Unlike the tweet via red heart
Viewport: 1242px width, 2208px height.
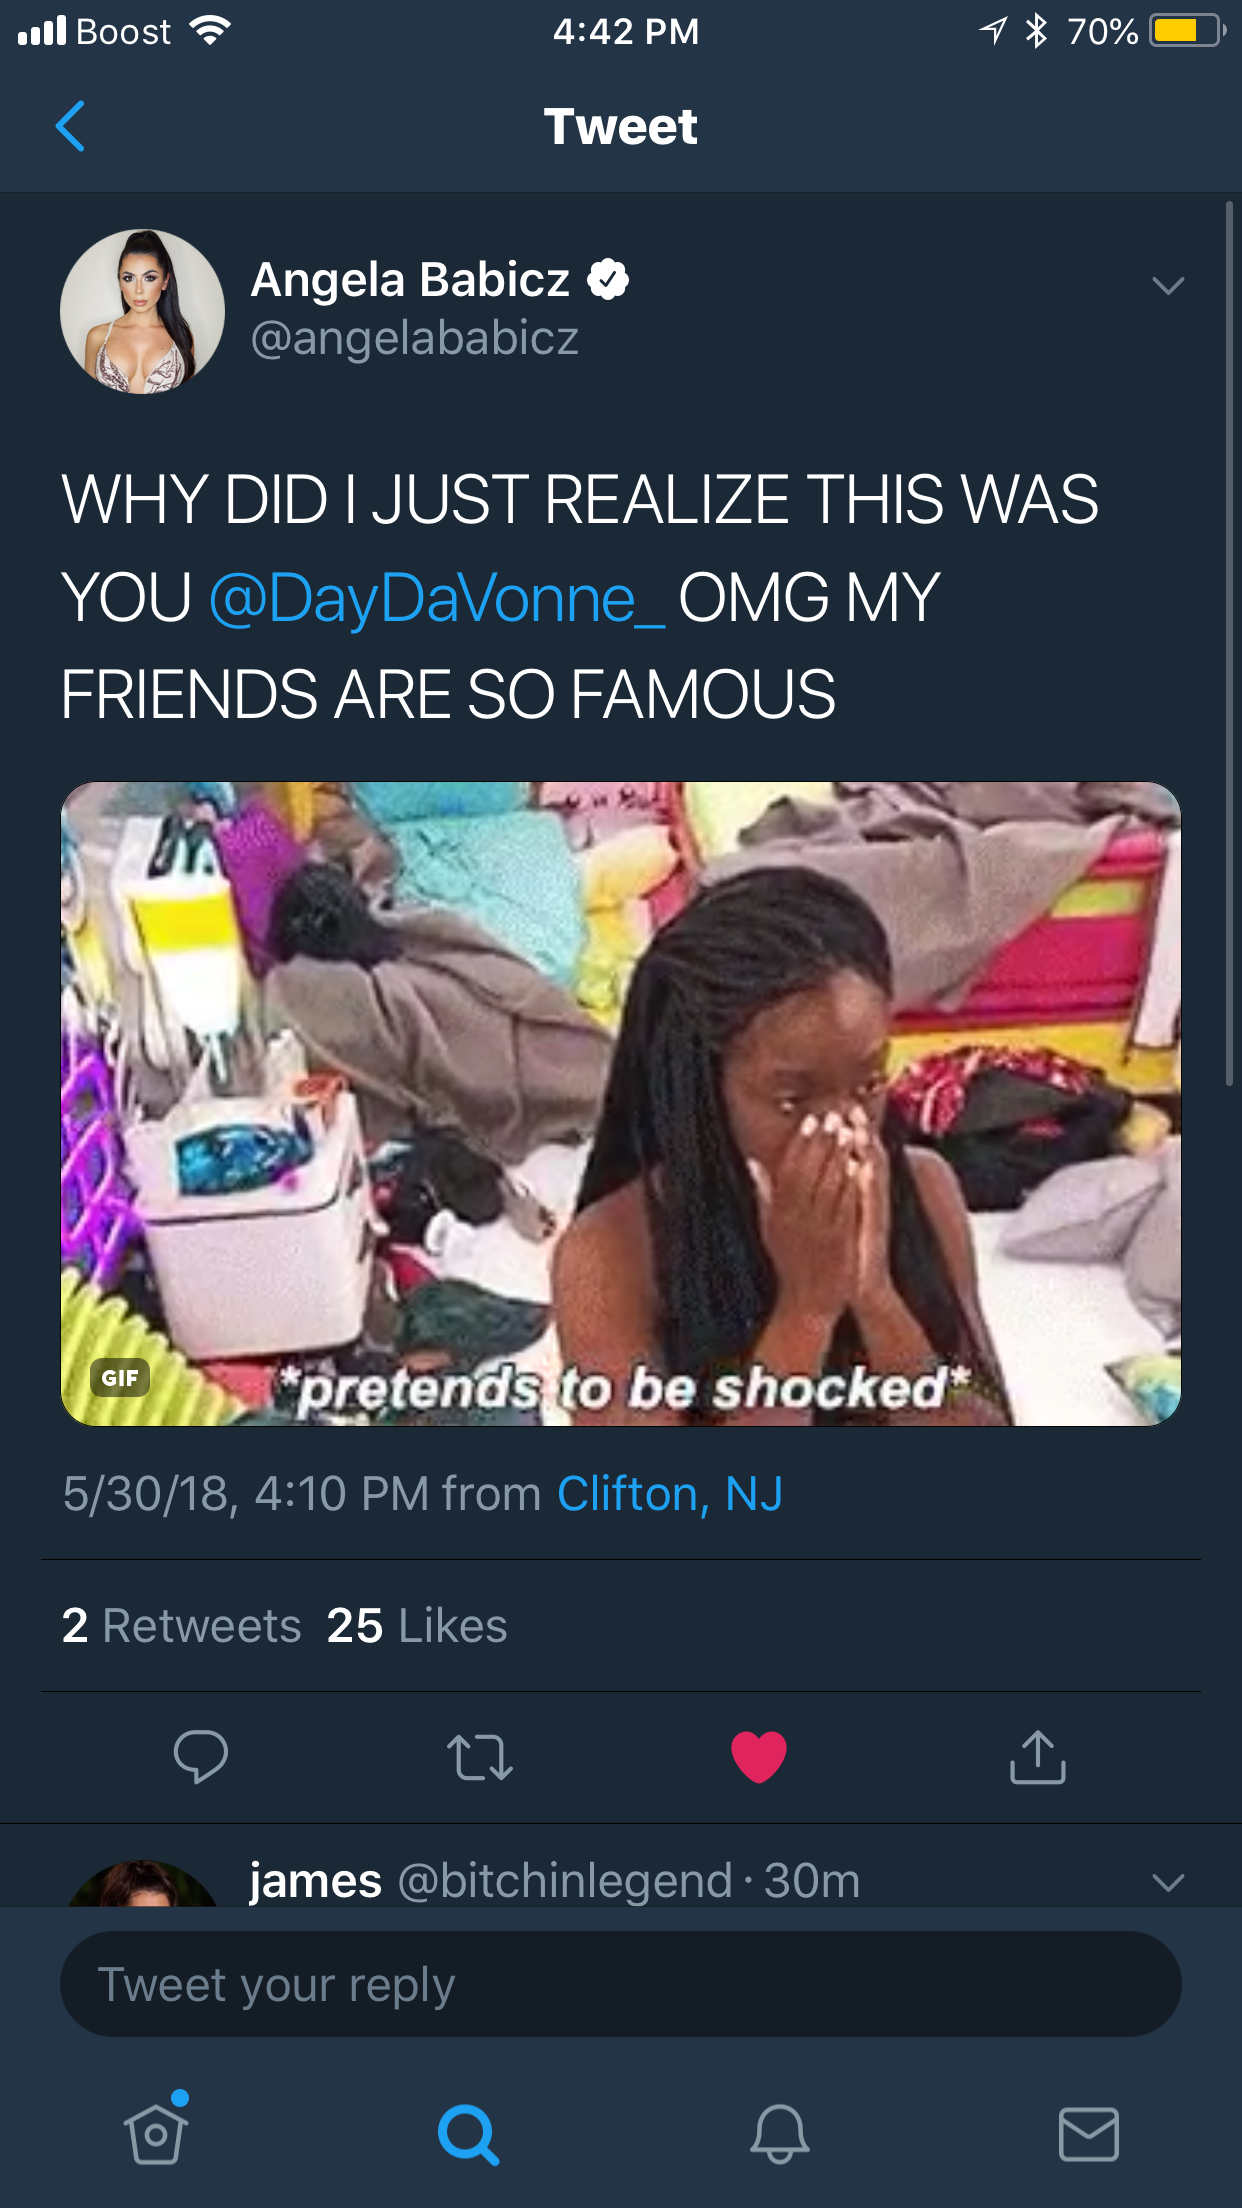click(759, 1757)
